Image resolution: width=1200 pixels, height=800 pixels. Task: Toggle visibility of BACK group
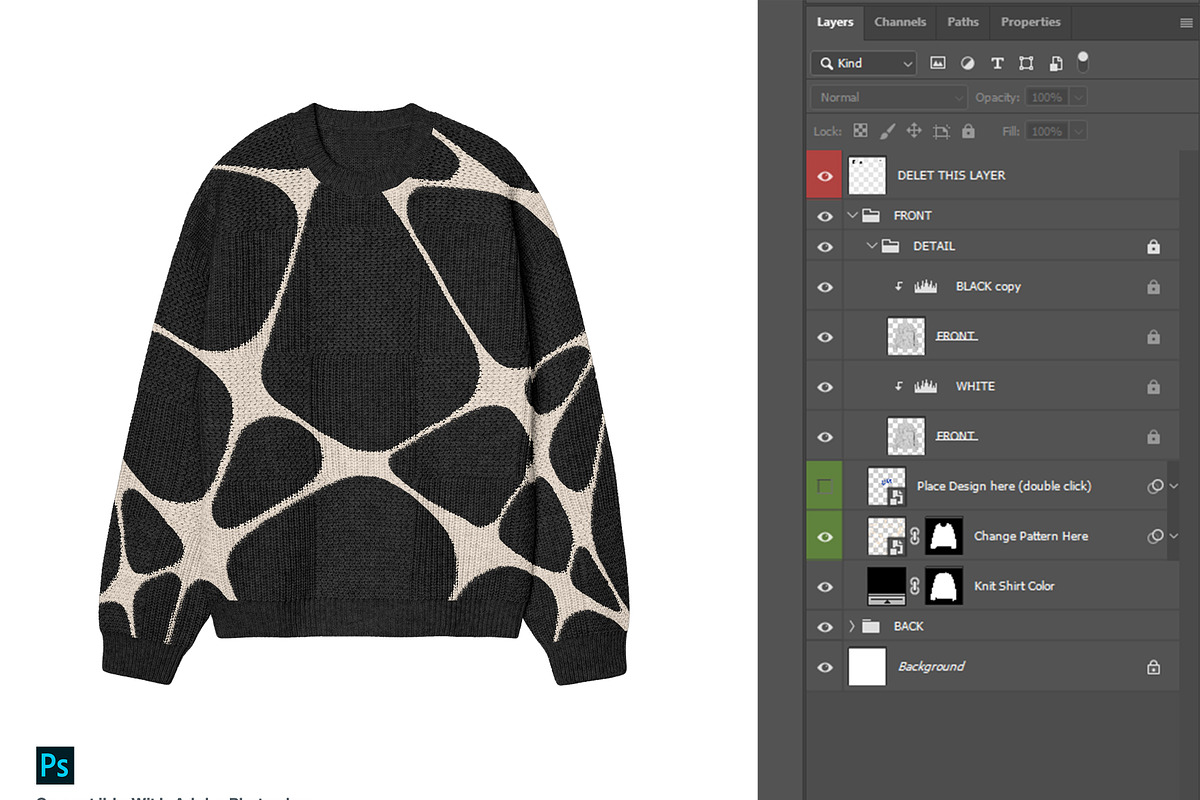[x=825, y=627]
